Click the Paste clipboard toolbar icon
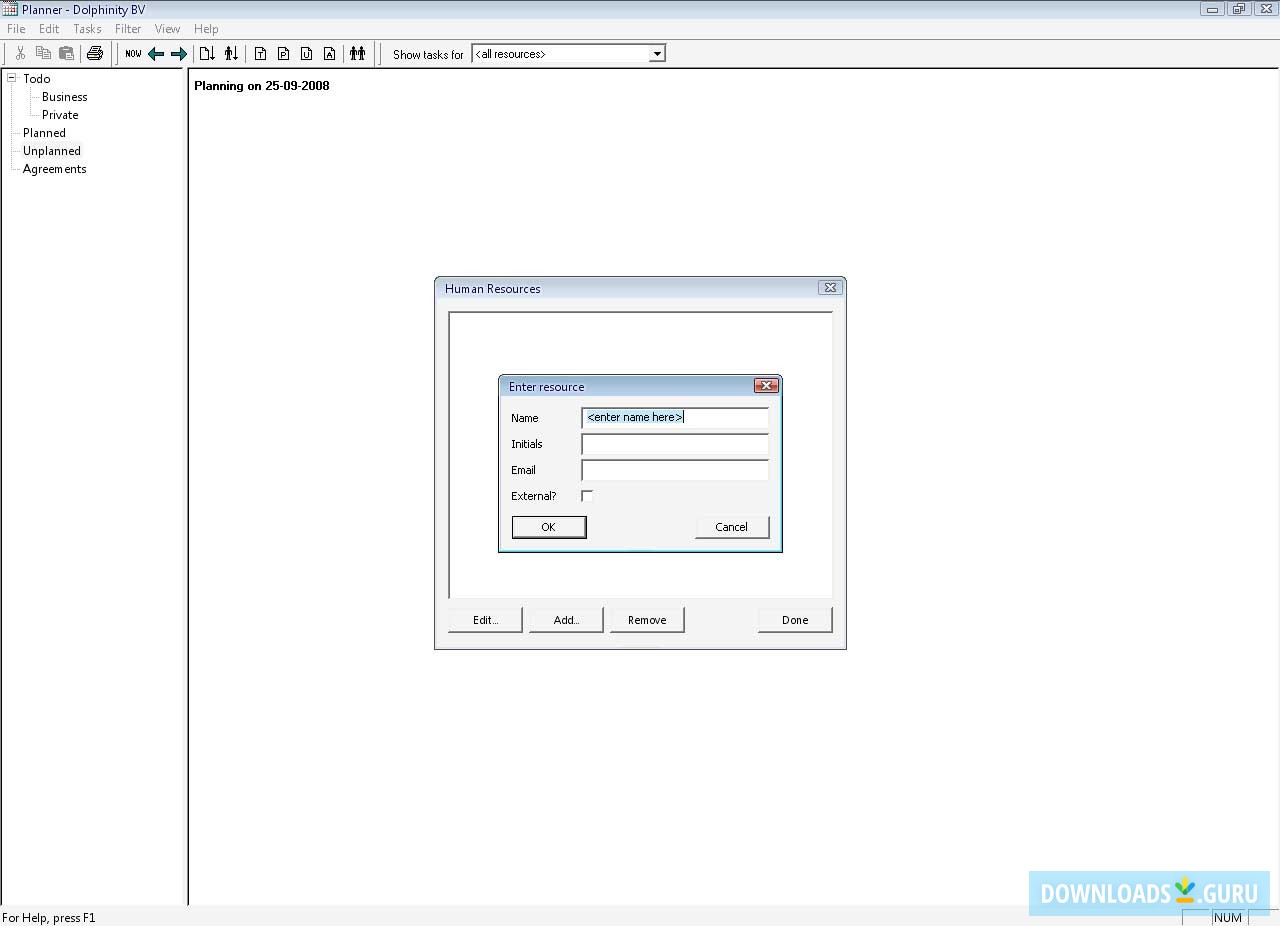 pos(66,54)
